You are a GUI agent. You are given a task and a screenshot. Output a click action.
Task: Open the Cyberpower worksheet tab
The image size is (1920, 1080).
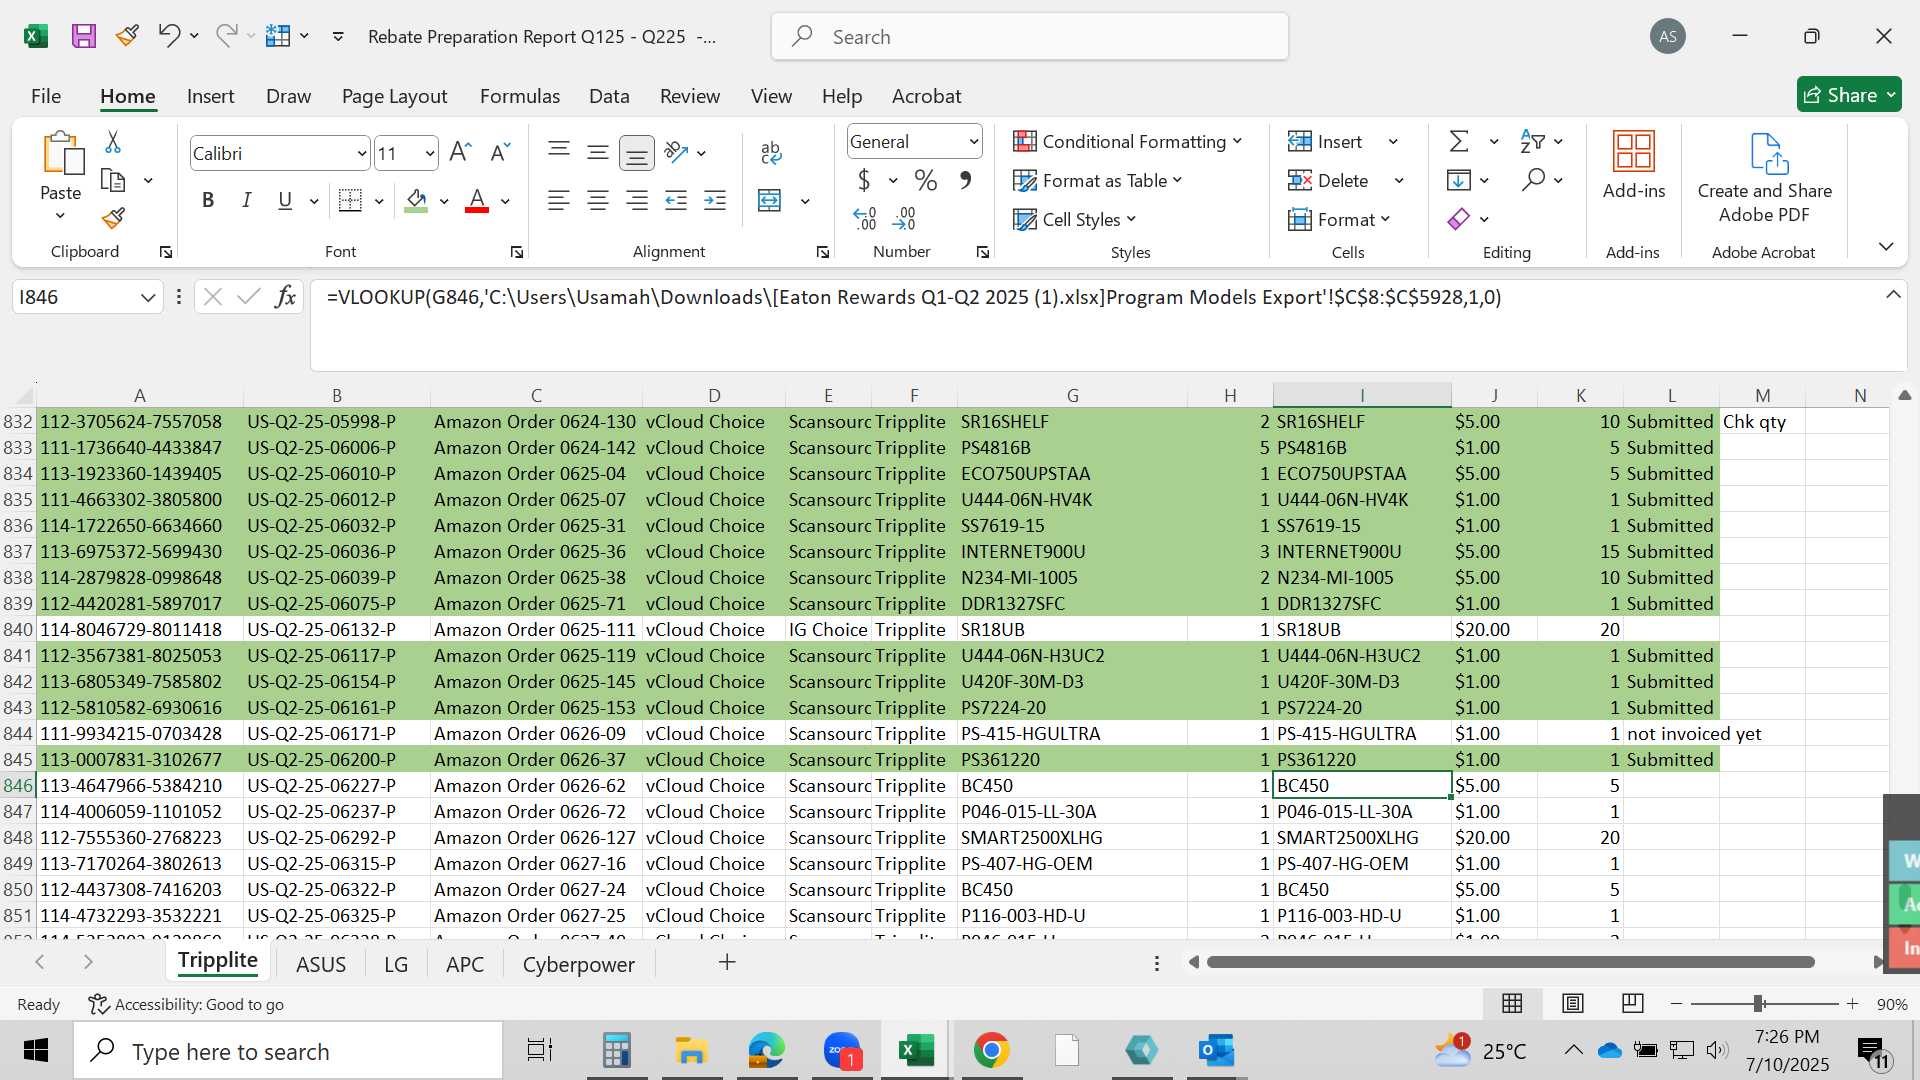point(578,964)
